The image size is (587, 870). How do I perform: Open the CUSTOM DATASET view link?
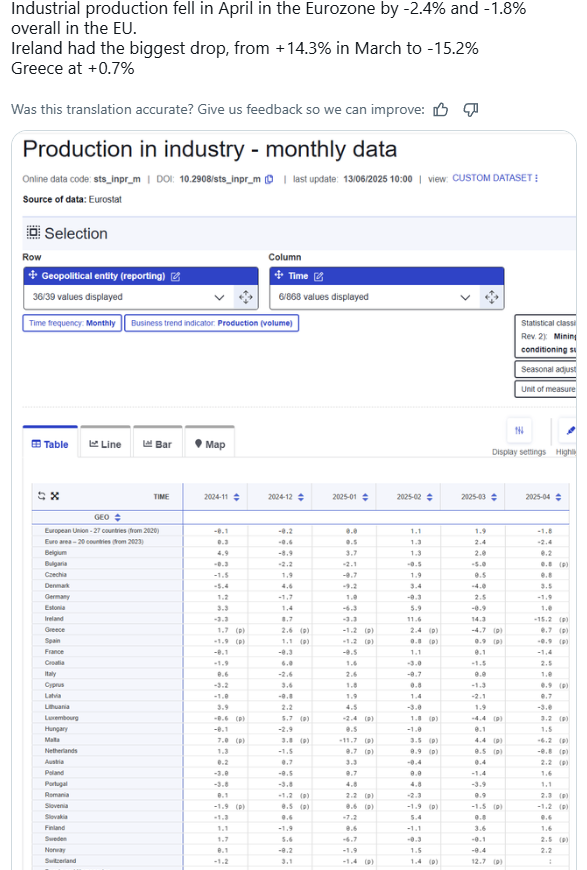tap(492, 178)
